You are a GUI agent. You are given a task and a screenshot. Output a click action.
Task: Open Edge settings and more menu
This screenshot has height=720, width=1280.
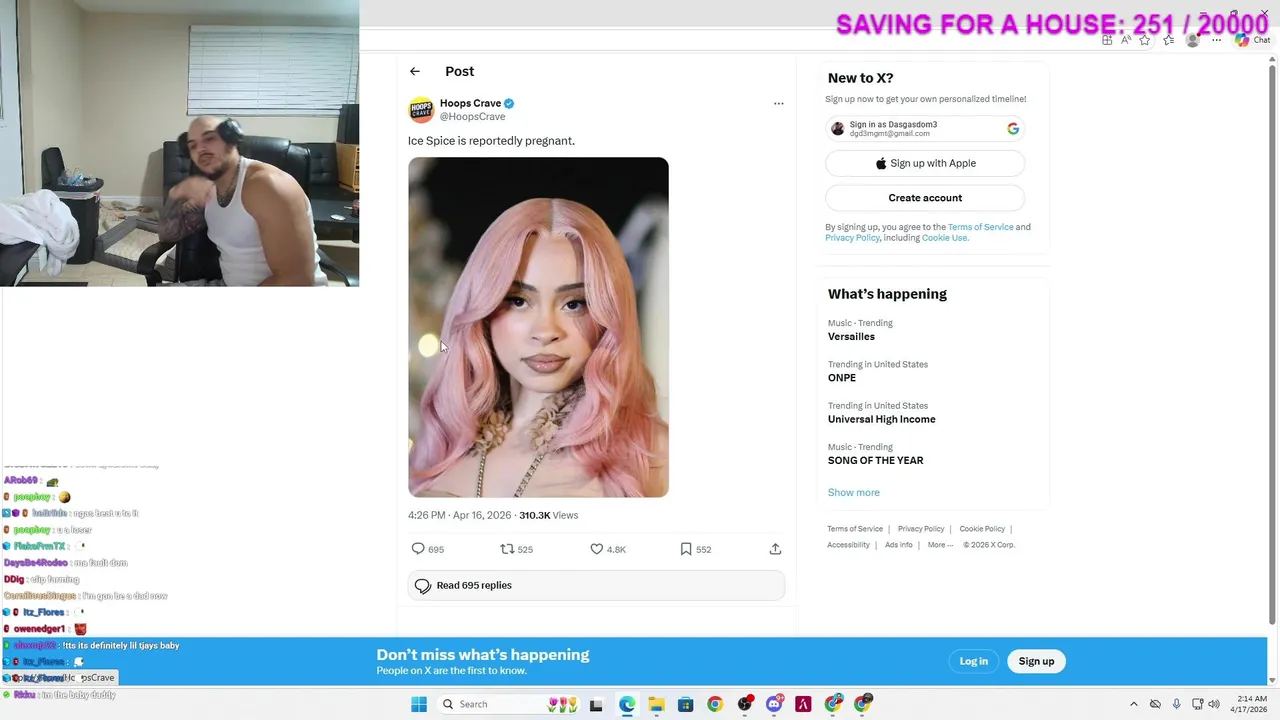(1216, 40)
